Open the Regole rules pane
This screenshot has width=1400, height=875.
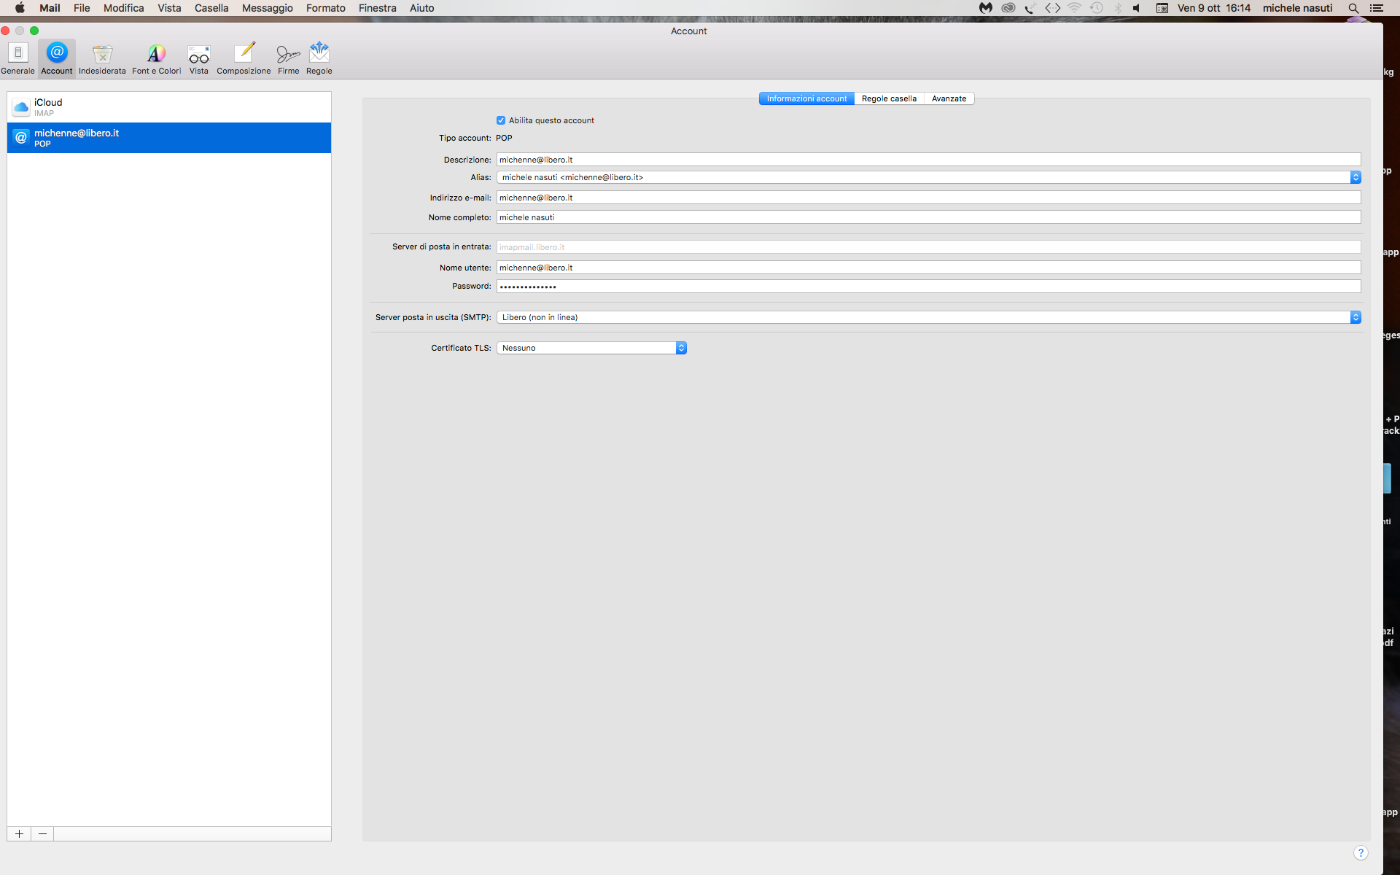point(319,58)
